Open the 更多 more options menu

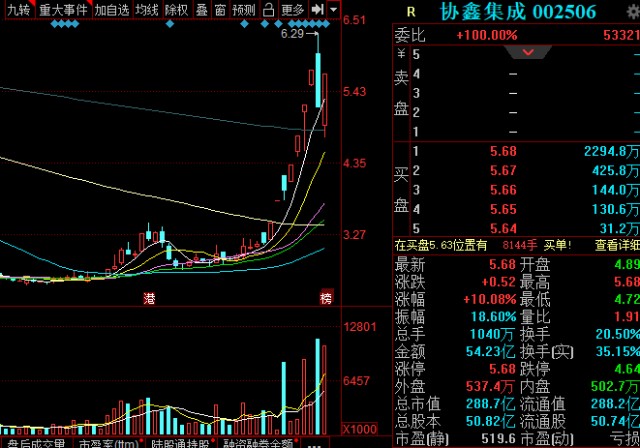(292, 10)
